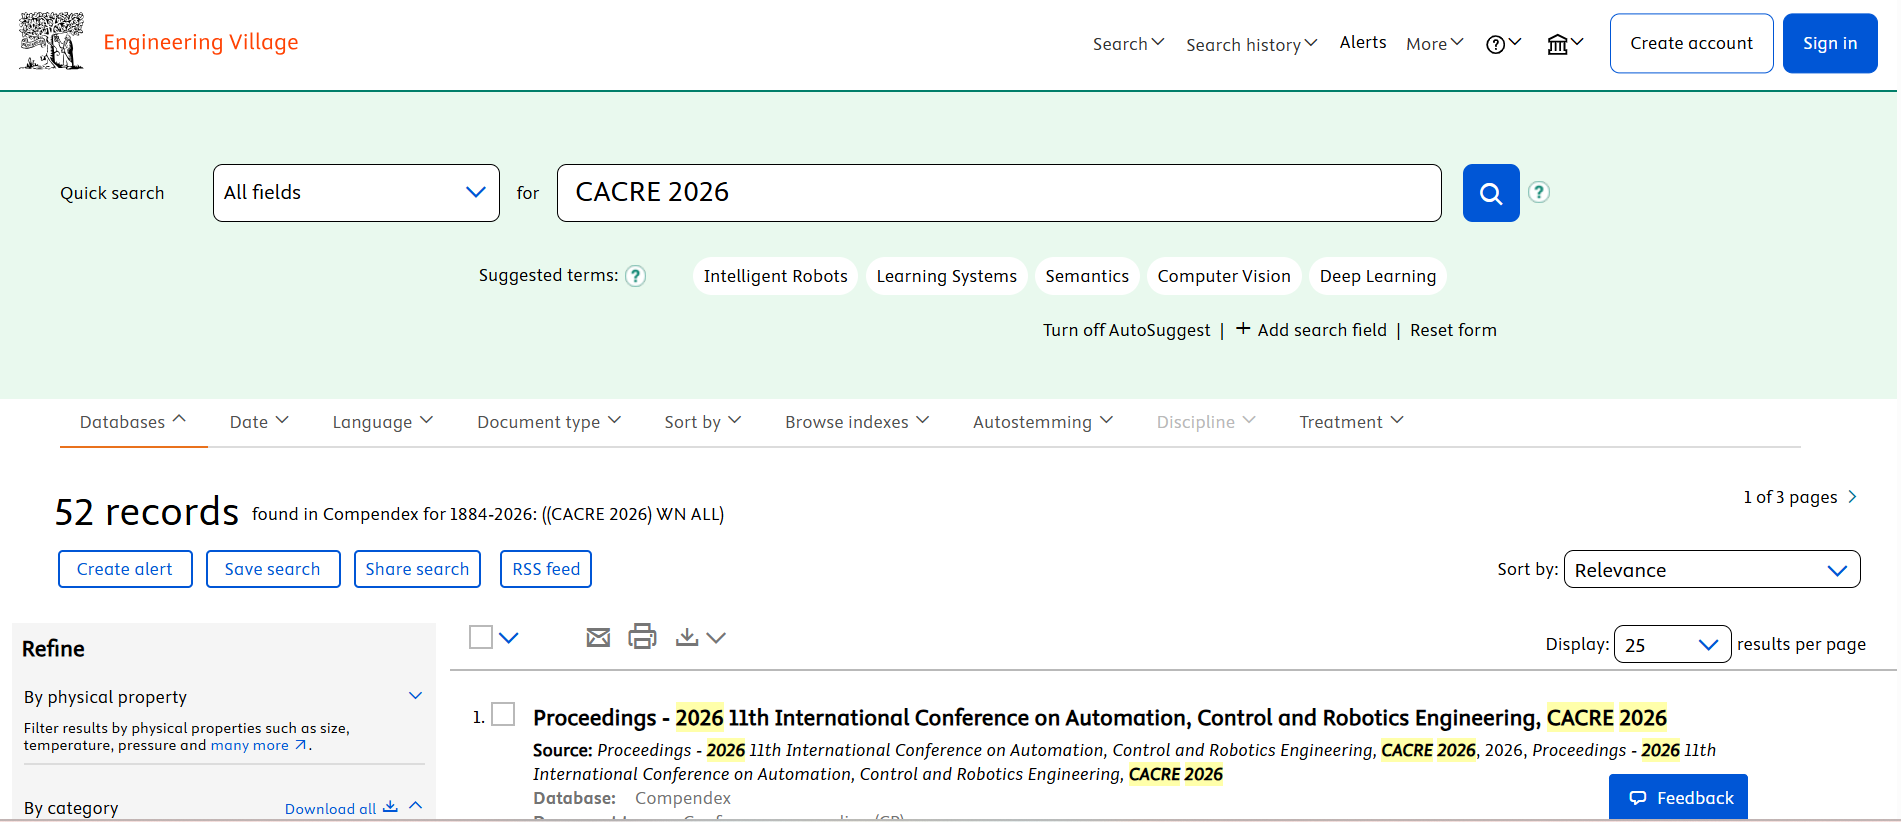Click the Sign in button

tap(1830, 43)
